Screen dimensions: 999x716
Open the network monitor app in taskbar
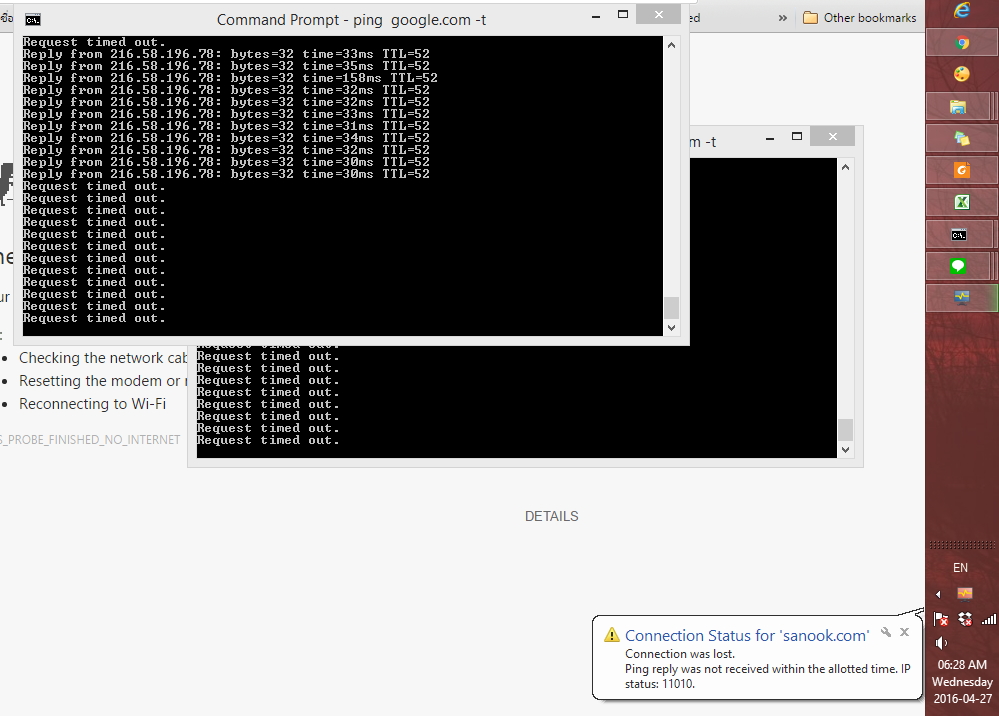coord(962,297)
